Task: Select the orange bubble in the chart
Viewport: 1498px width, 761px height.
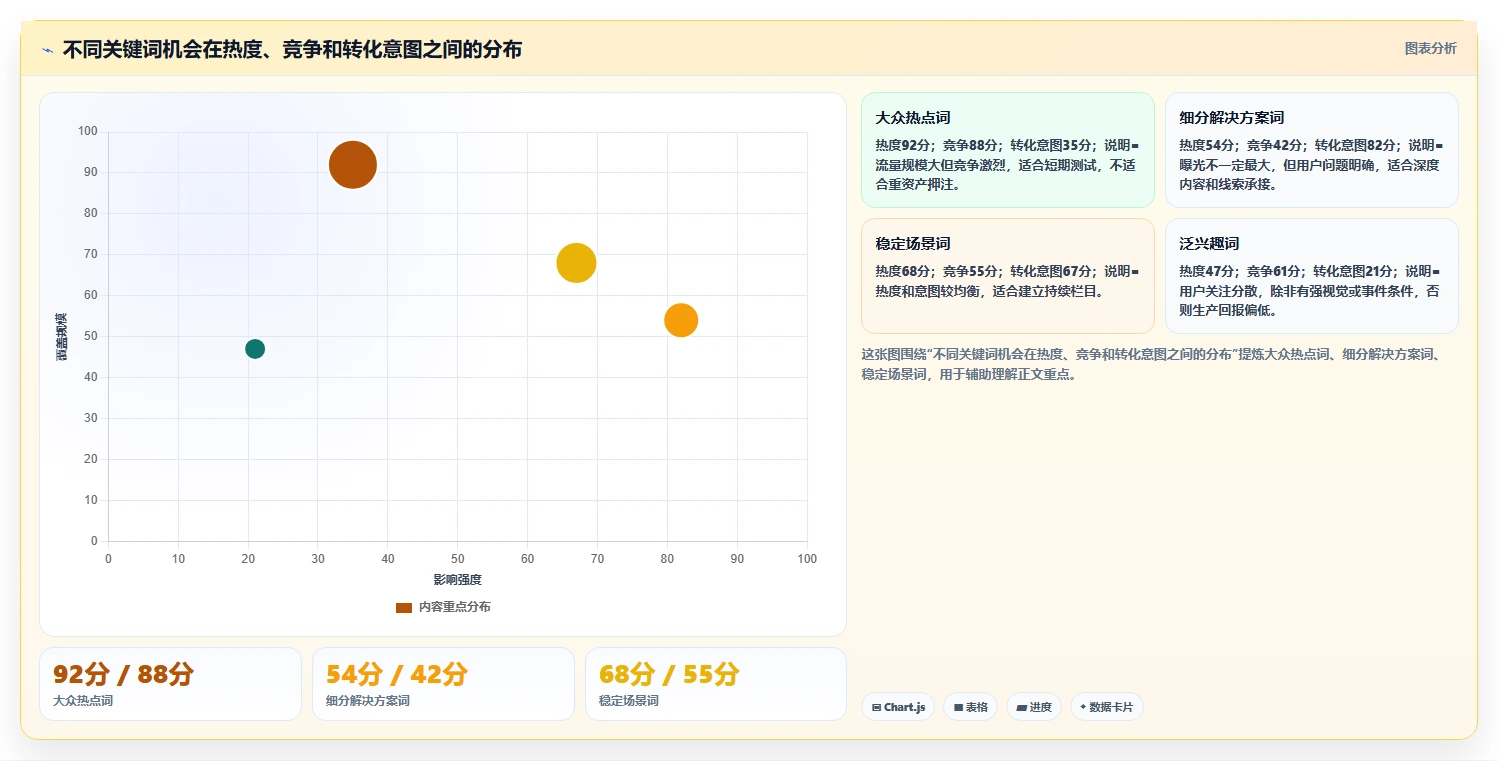Action: [x=681, y=320]
